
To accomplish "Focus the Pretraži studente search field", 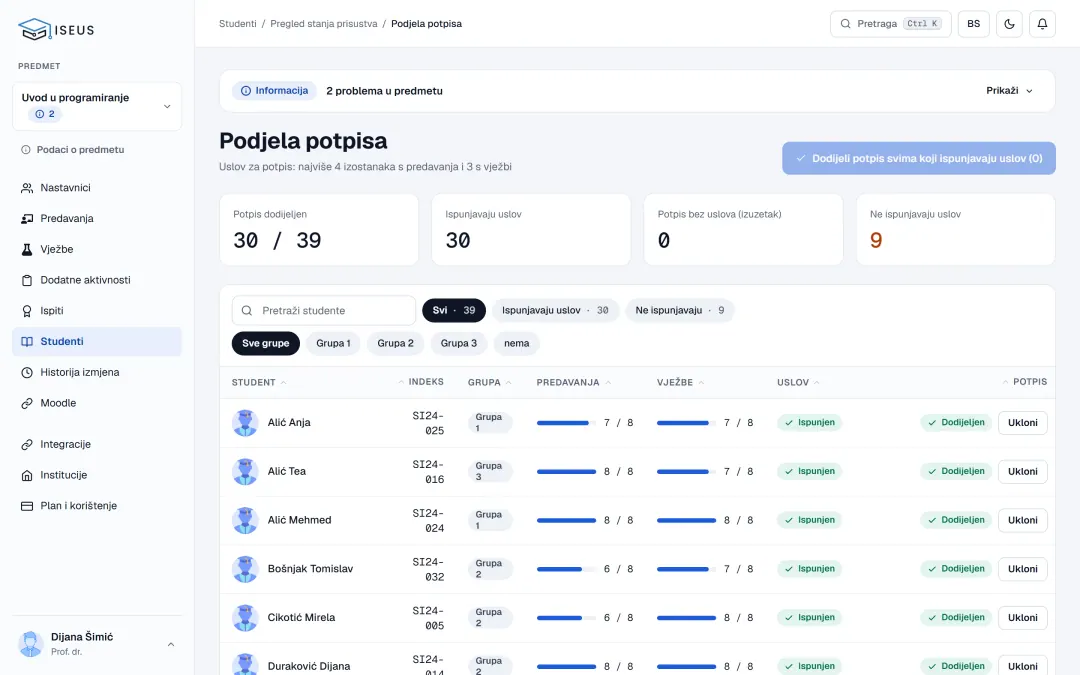I will tap(324, 311).
